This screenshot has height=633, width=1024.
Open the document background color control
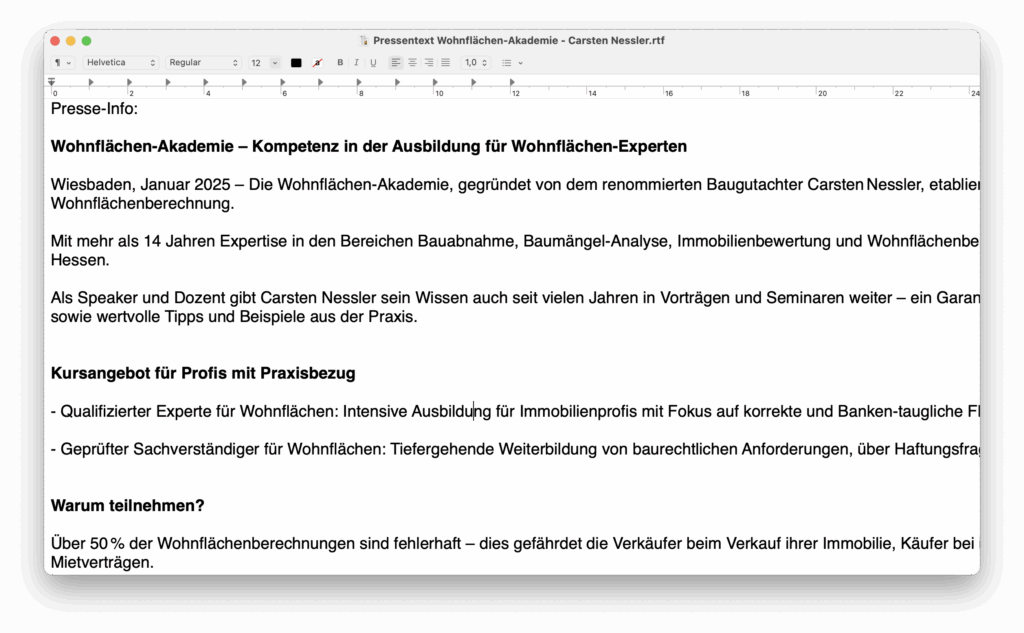pos(318,62)
